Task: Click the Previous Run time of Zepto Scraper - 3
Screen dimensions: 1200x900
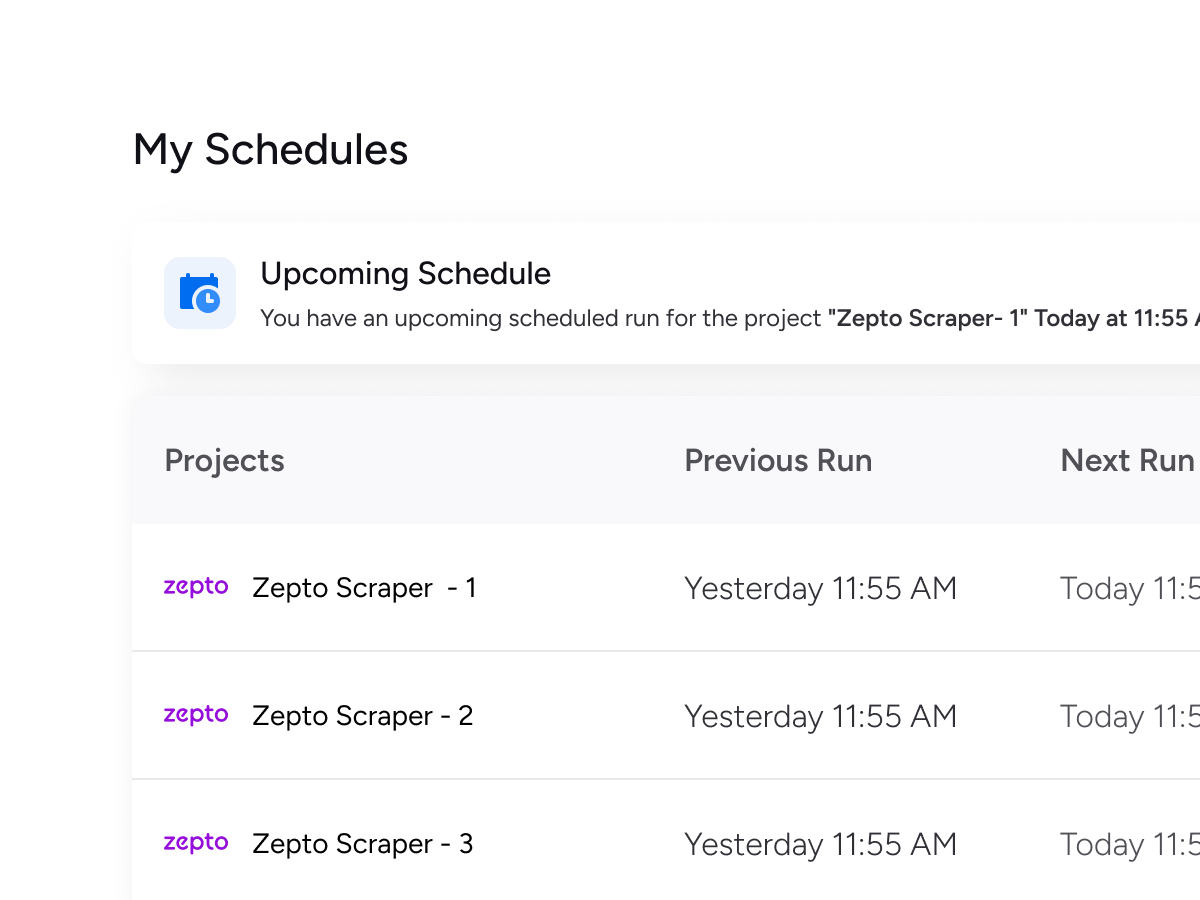Action: 820,844
